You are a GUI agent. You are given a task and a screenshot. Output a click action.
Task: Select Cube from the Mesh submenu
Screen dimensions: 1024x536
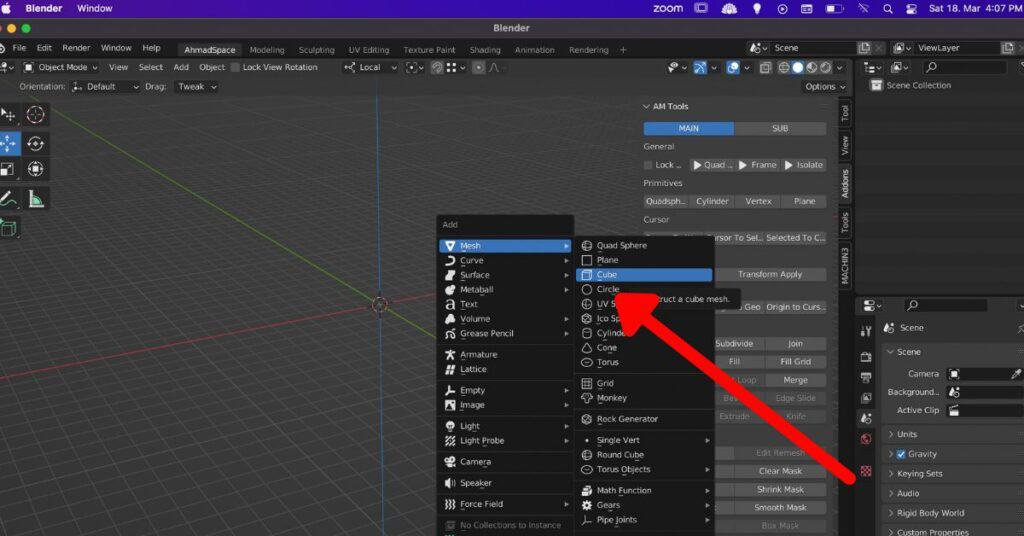(644, 275)
